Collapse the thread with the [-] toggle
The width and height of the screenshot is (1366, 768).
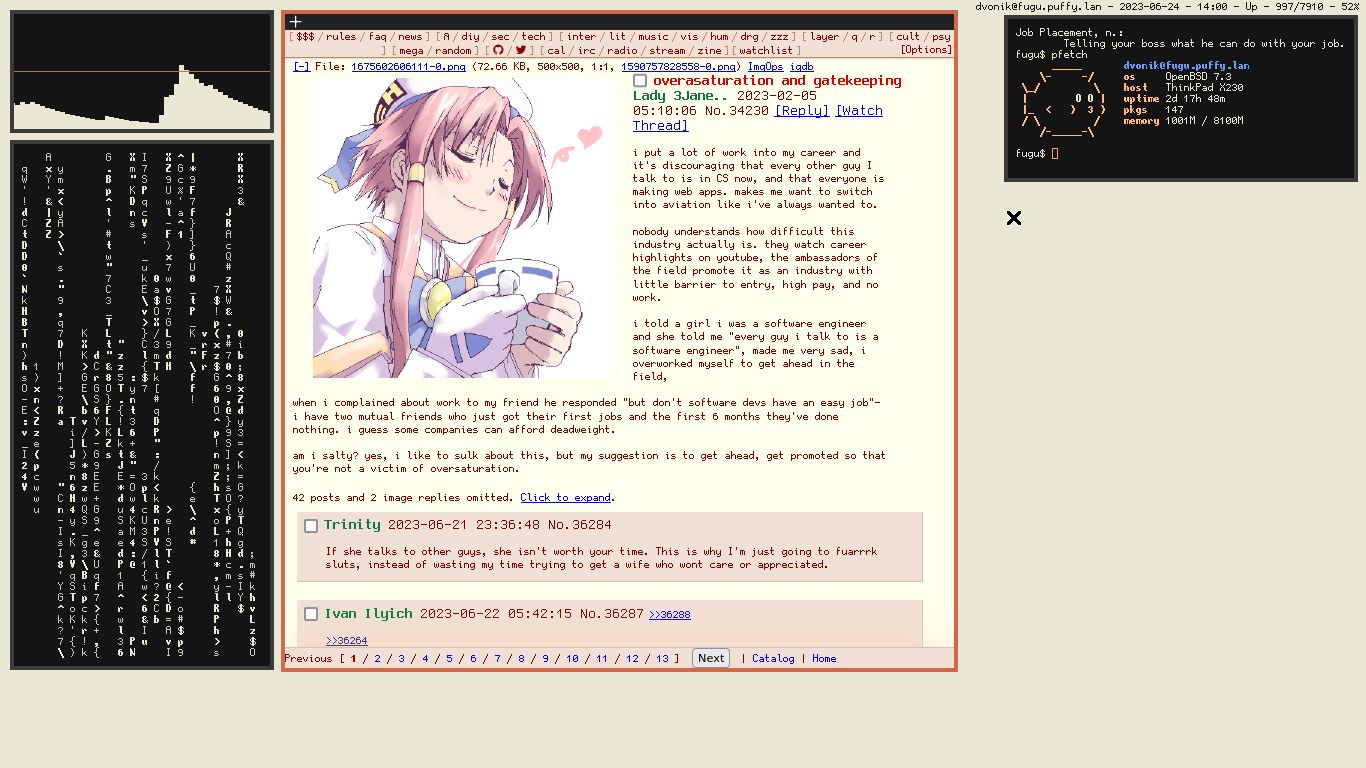(x=301, y=67)
